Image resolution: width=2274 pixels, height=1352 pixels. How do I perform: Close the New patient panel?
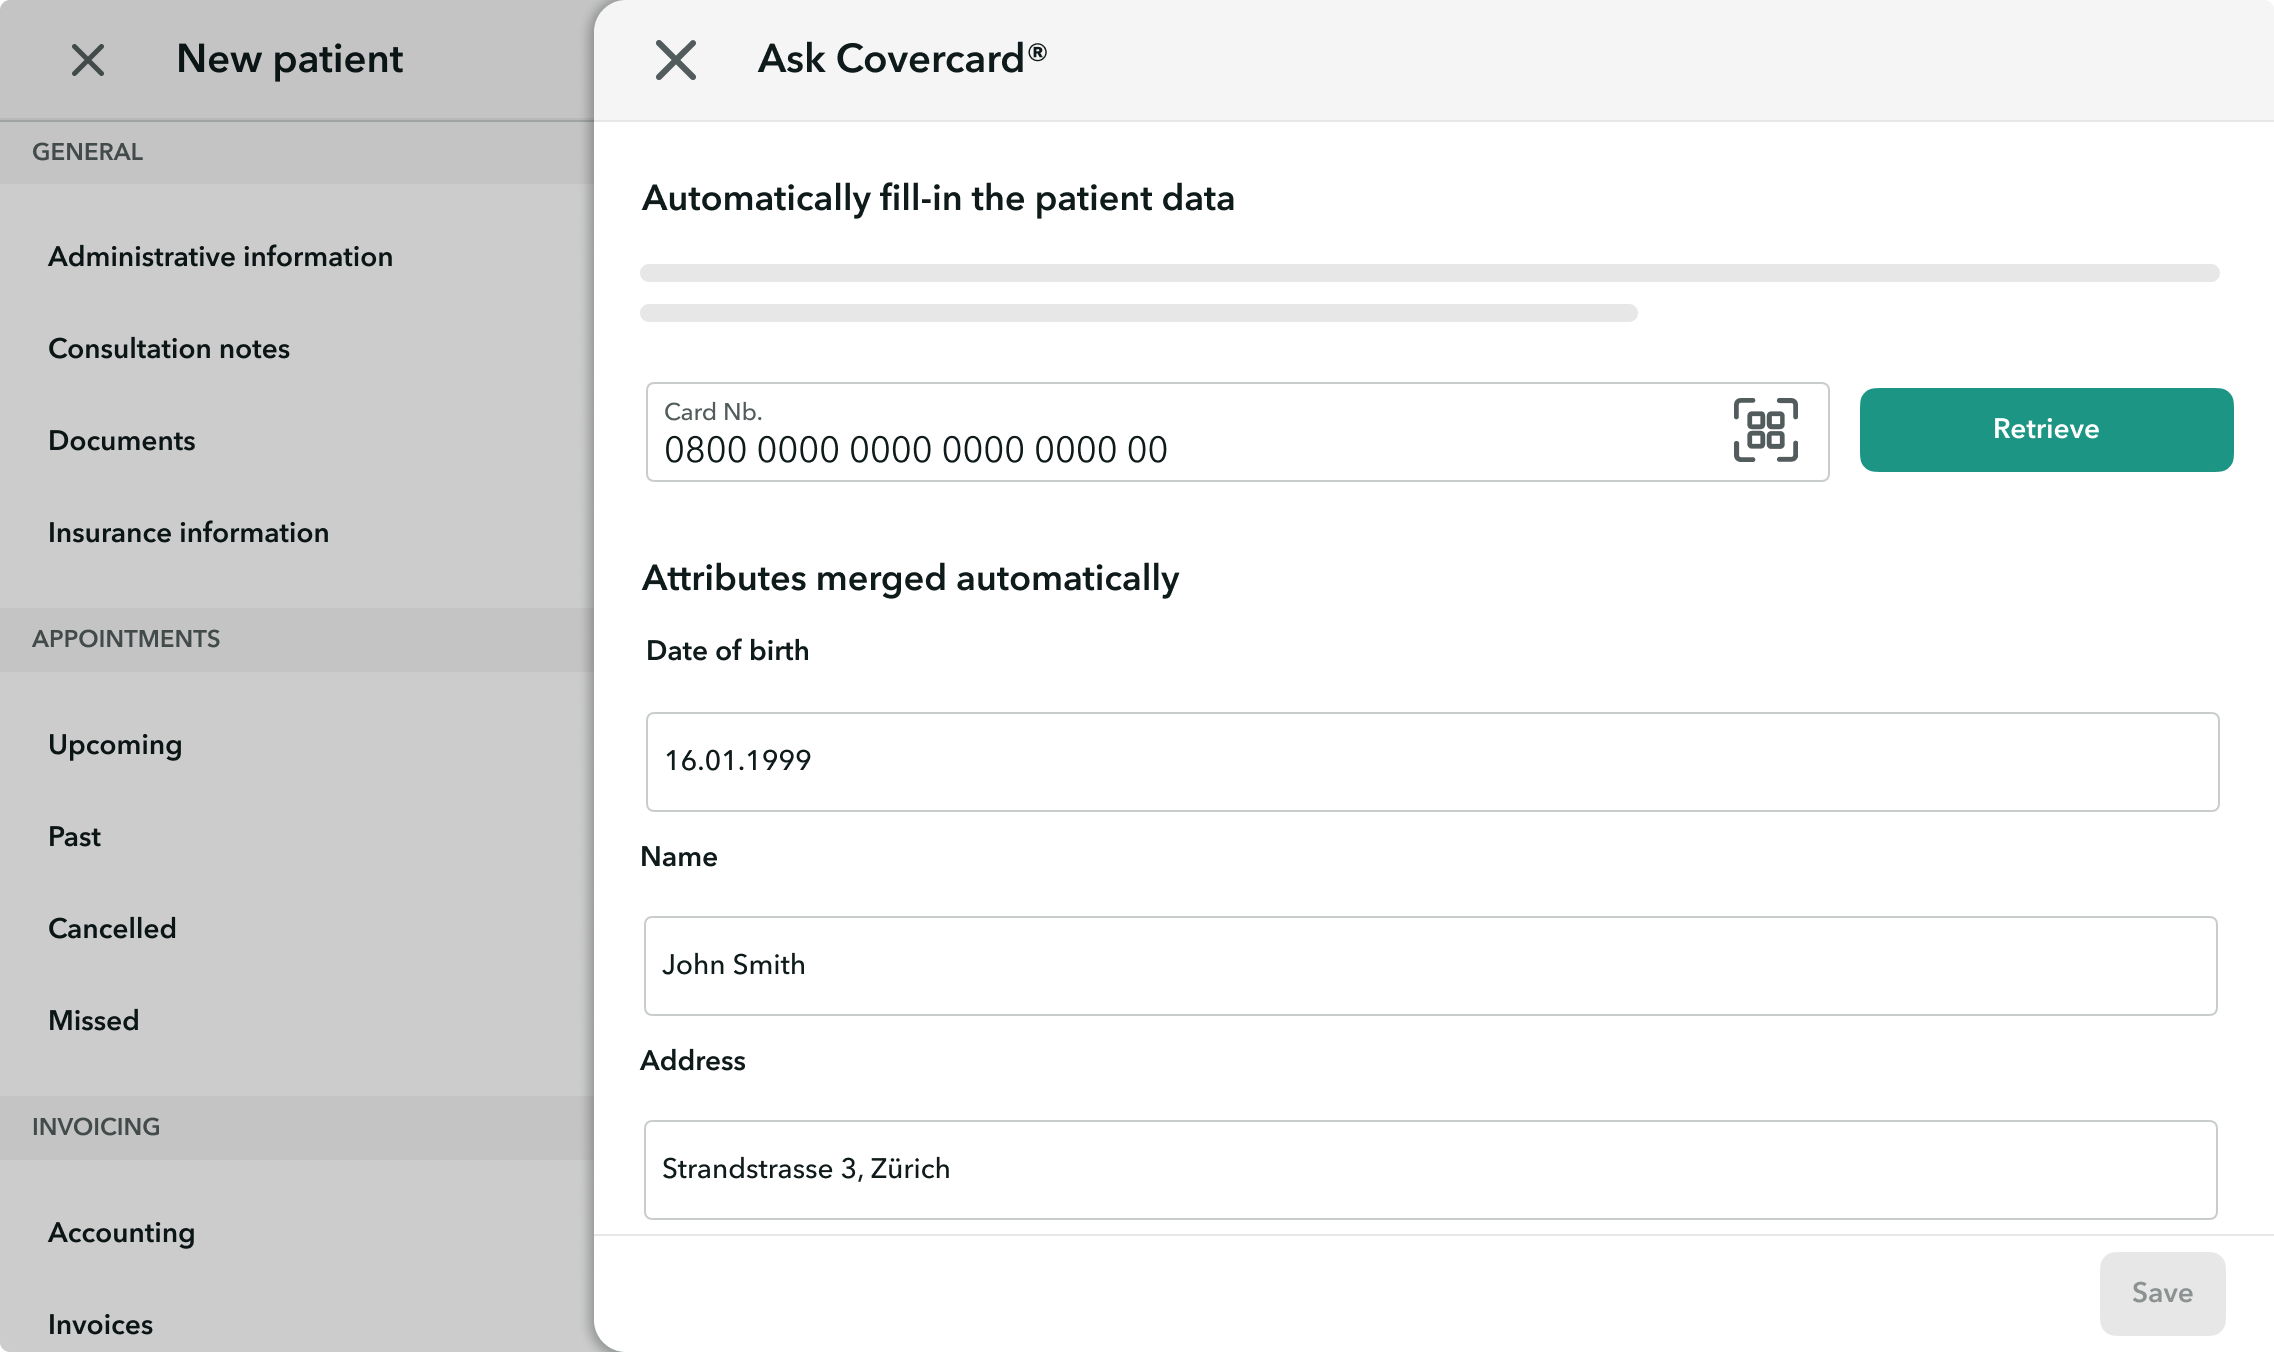pyautogui.click(x=88, y=60)
